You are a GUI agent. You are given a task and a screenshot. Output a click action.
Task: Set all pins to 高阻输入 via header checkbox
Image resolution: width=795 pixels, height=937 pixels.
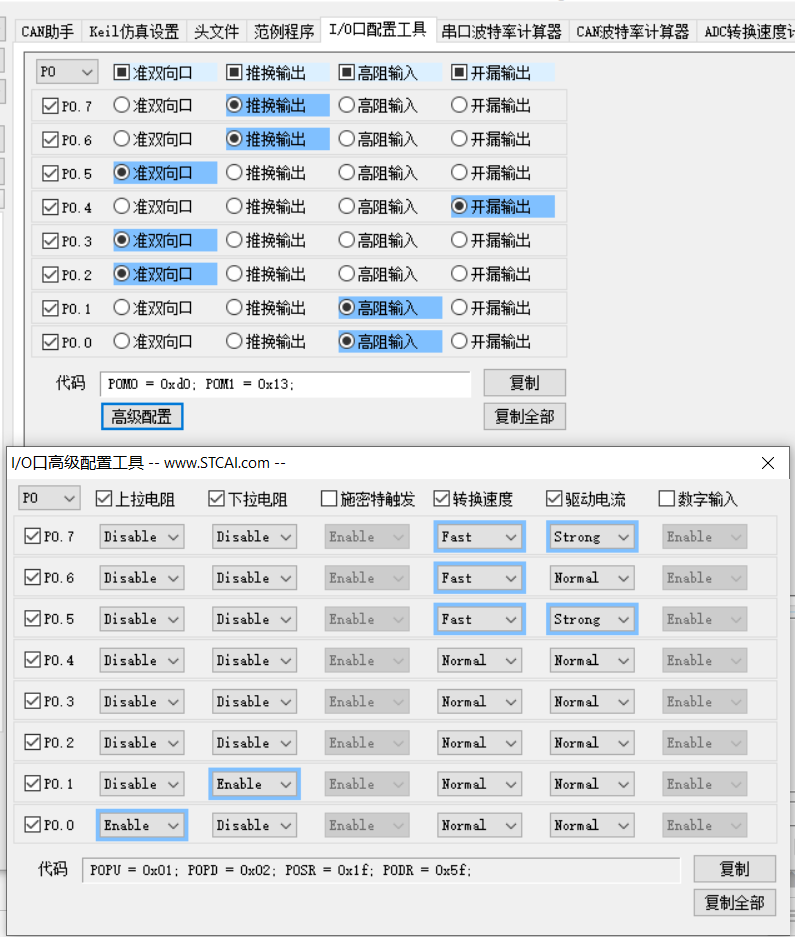(x=346, y=72)
